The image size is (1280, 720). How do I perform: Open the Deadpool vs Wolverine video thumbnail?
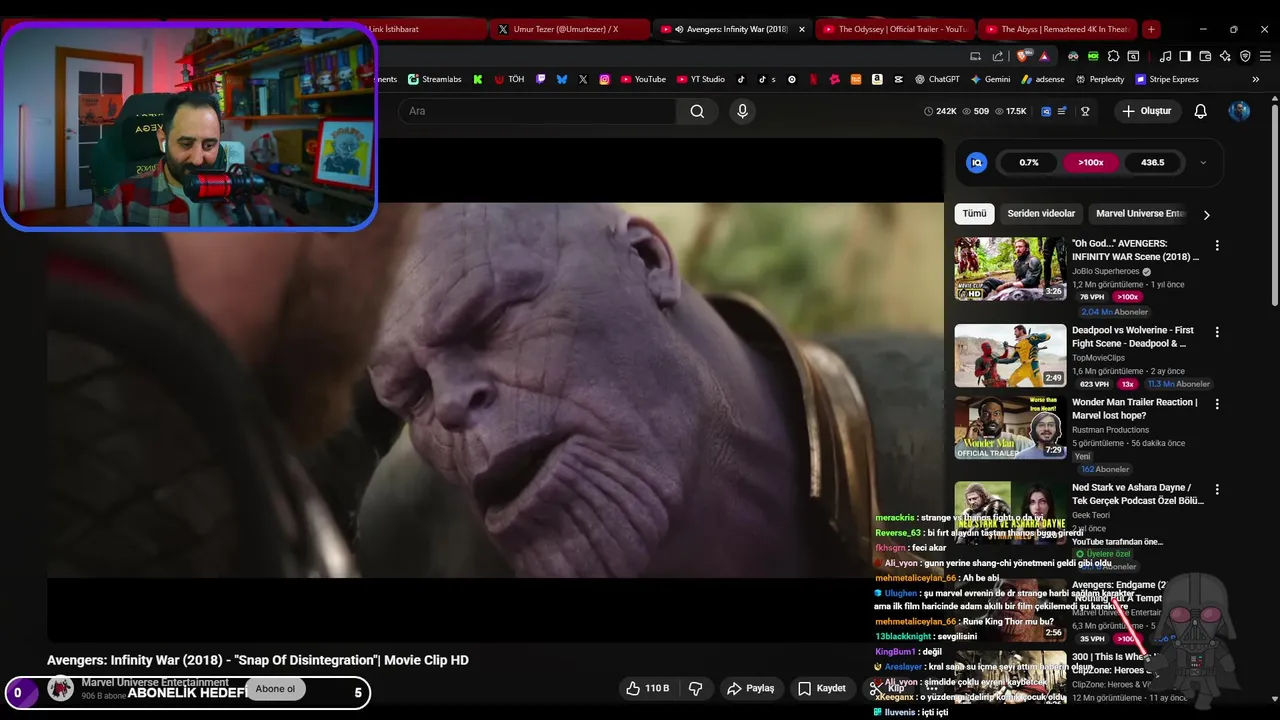1010,355
